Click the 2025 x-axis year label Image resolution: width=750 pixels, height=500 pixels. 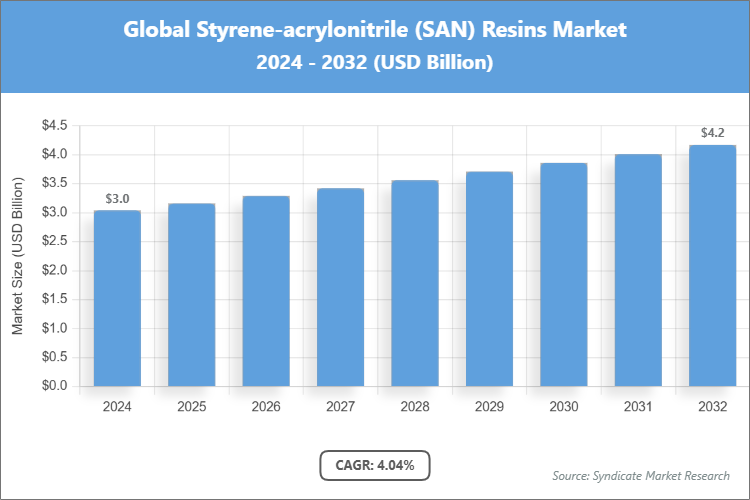pyautogui.click(x=191, y=407)
